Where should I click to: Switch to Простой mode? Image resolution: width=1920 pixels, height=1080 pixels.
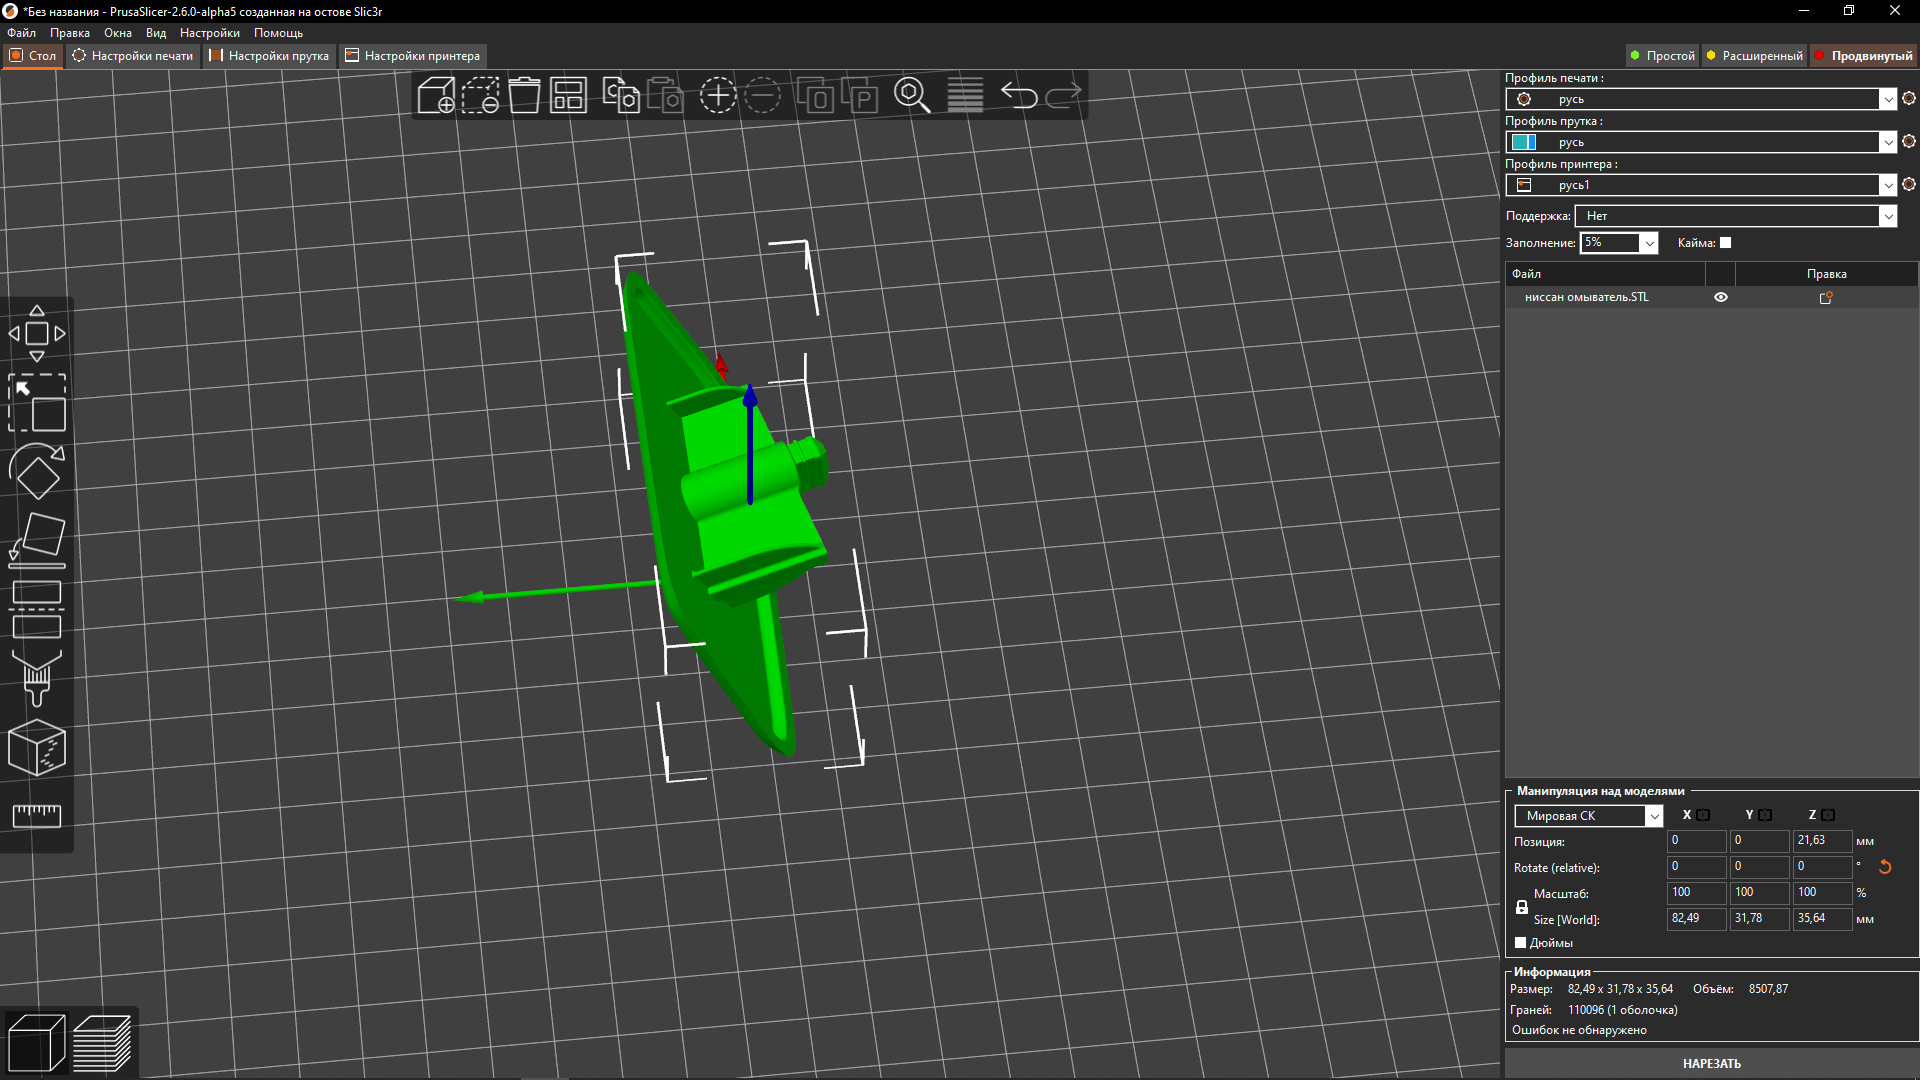coord(1662,56)
